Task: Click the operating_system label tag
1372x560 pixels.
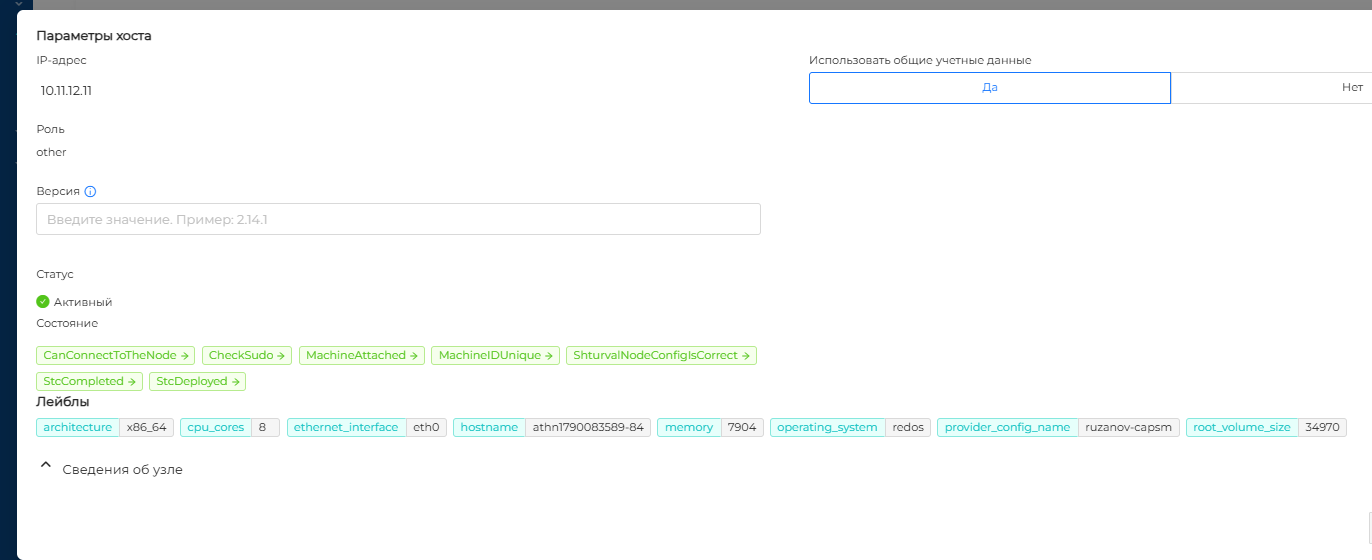Action: tap(828, 427)
